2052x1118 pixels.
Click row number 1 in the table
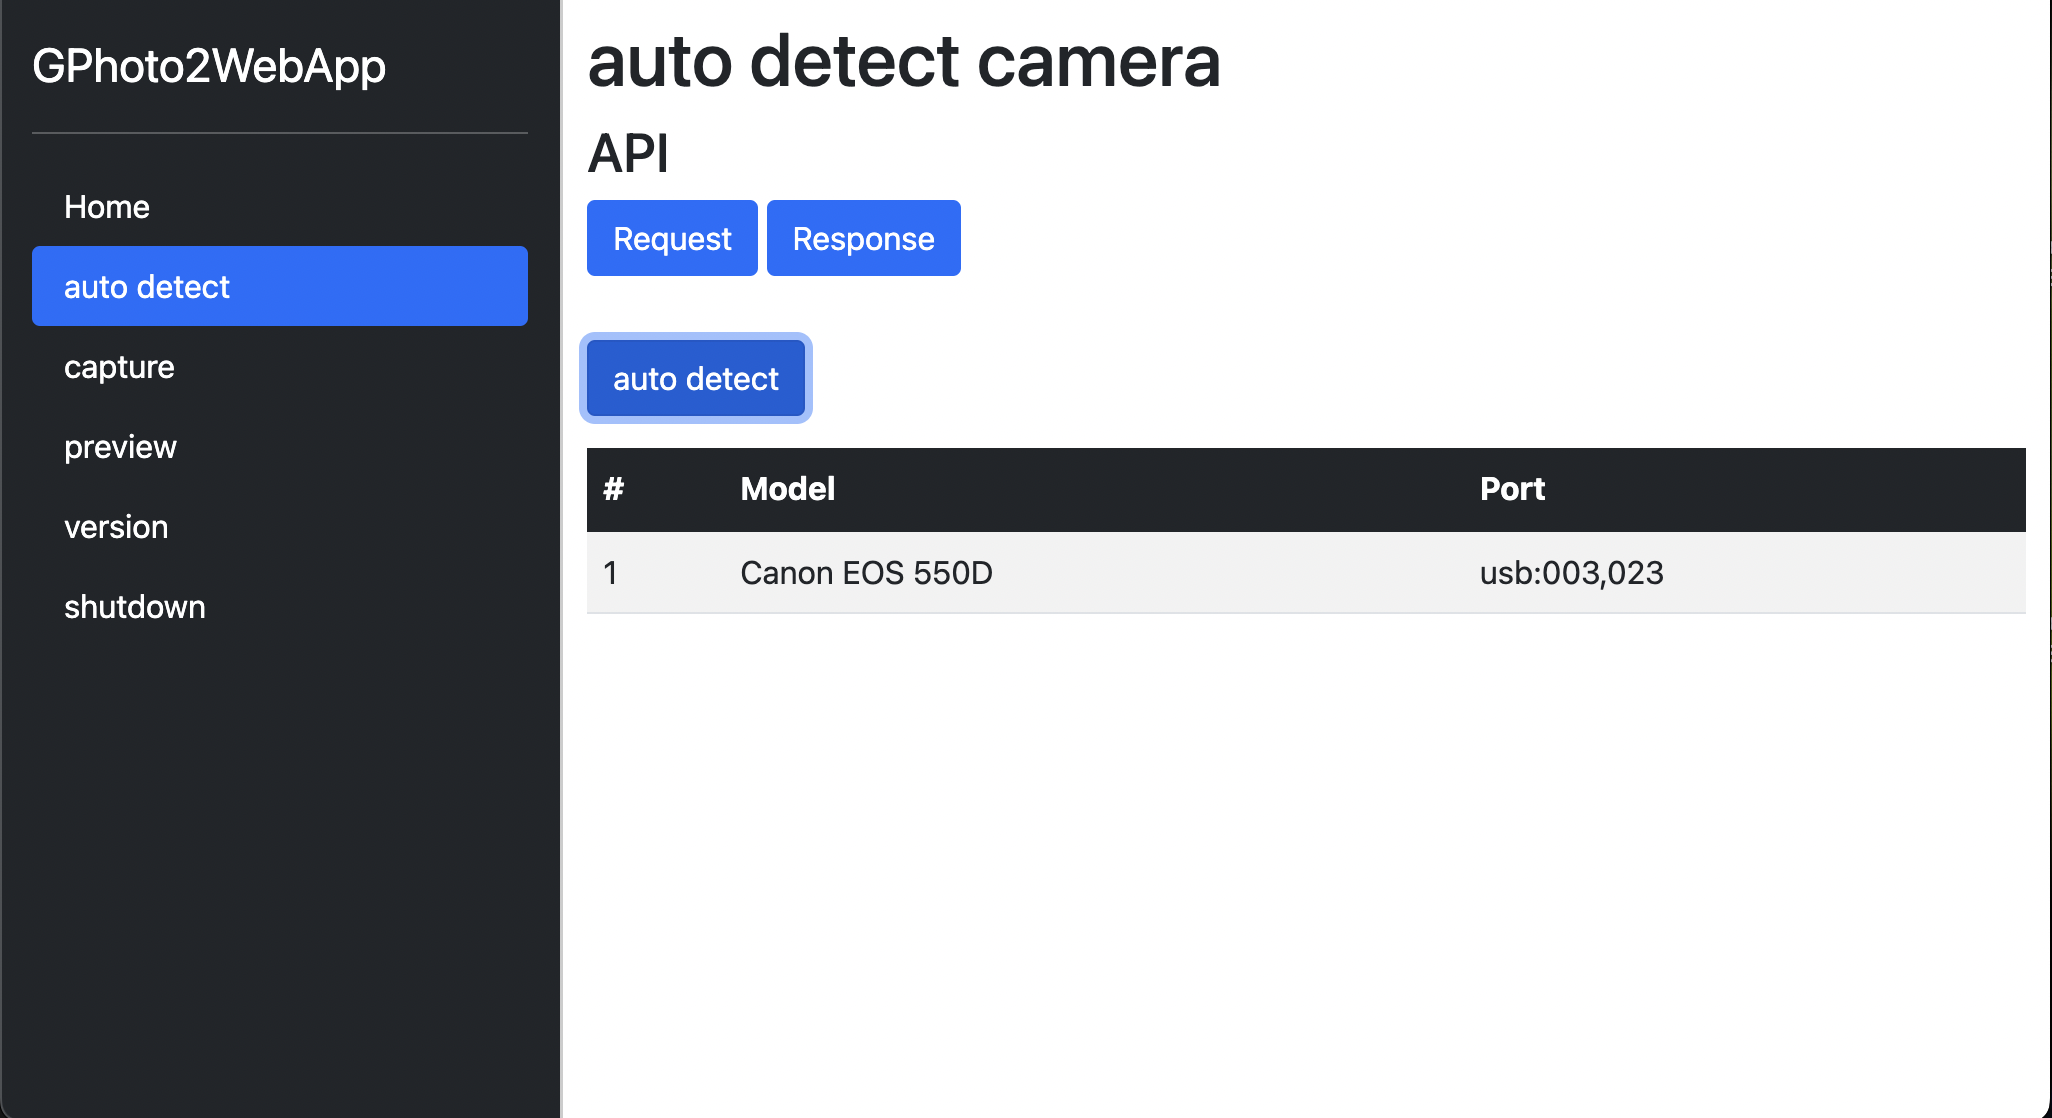[655, 573]
